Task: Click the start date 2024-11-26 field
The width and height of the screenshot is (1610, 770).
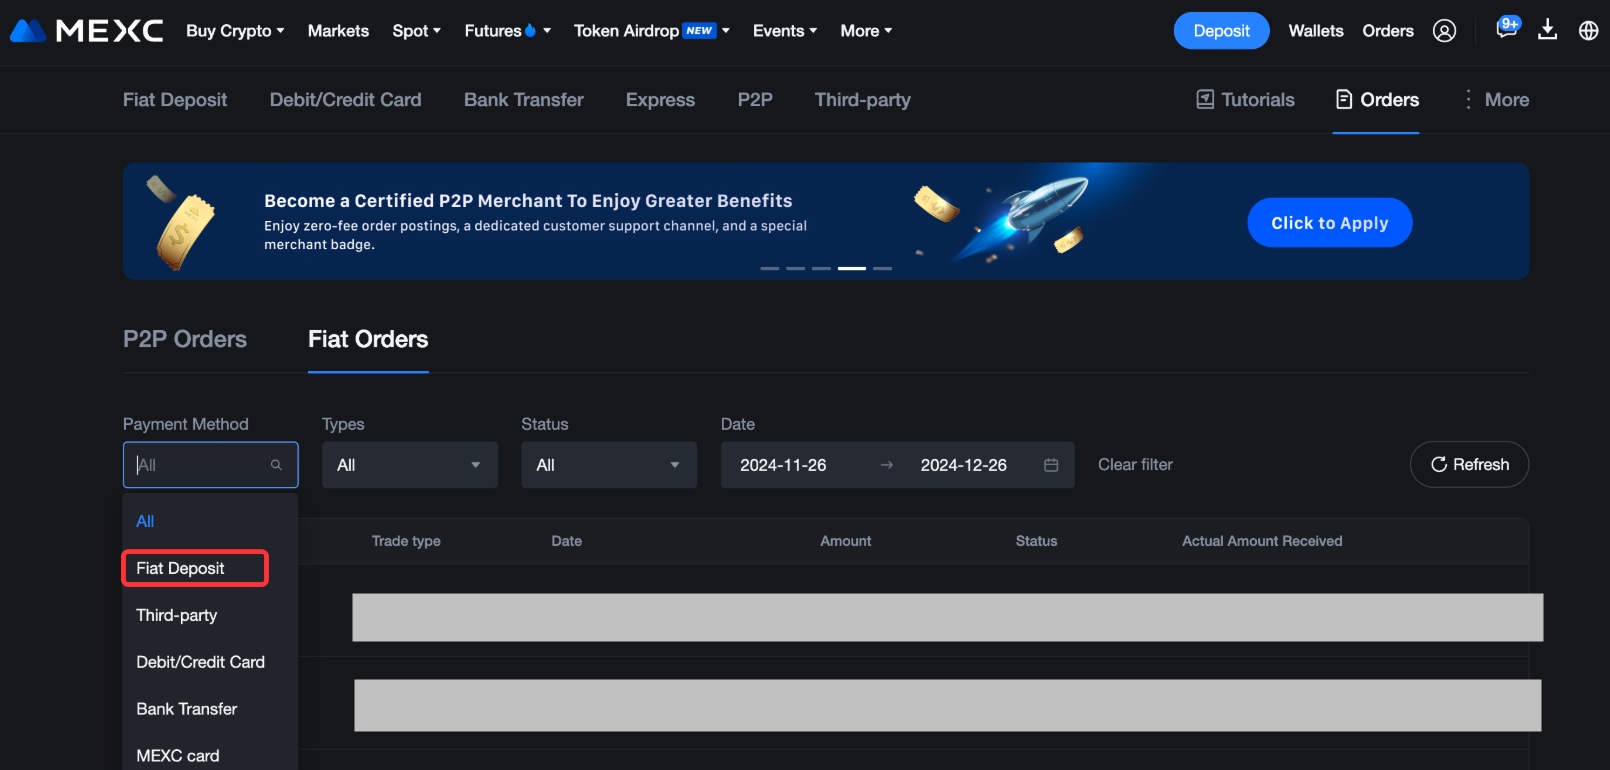Action: pyautogui.click(x=783, y=465)
